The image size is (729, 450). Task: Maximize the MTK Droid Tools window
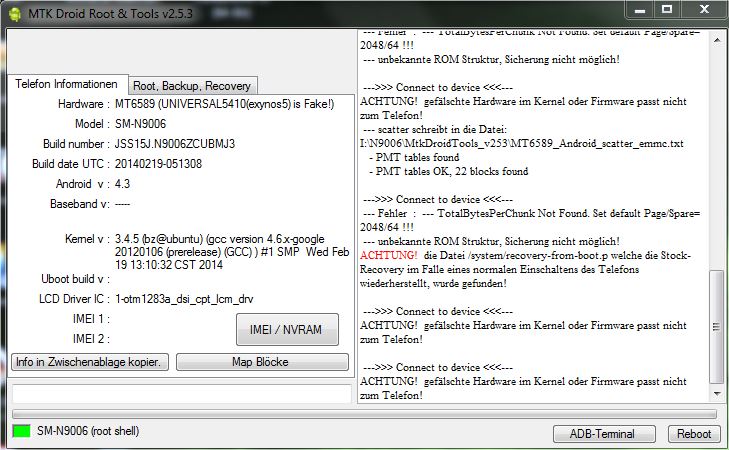(667, 9)
